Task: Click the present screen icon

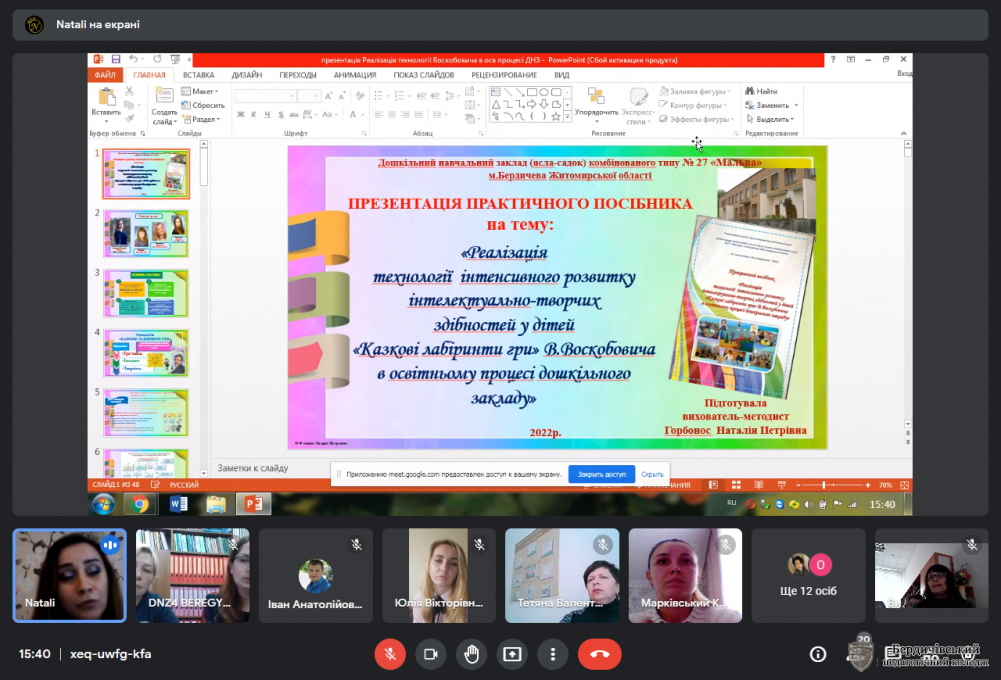Action: click(x=512, y=654)
